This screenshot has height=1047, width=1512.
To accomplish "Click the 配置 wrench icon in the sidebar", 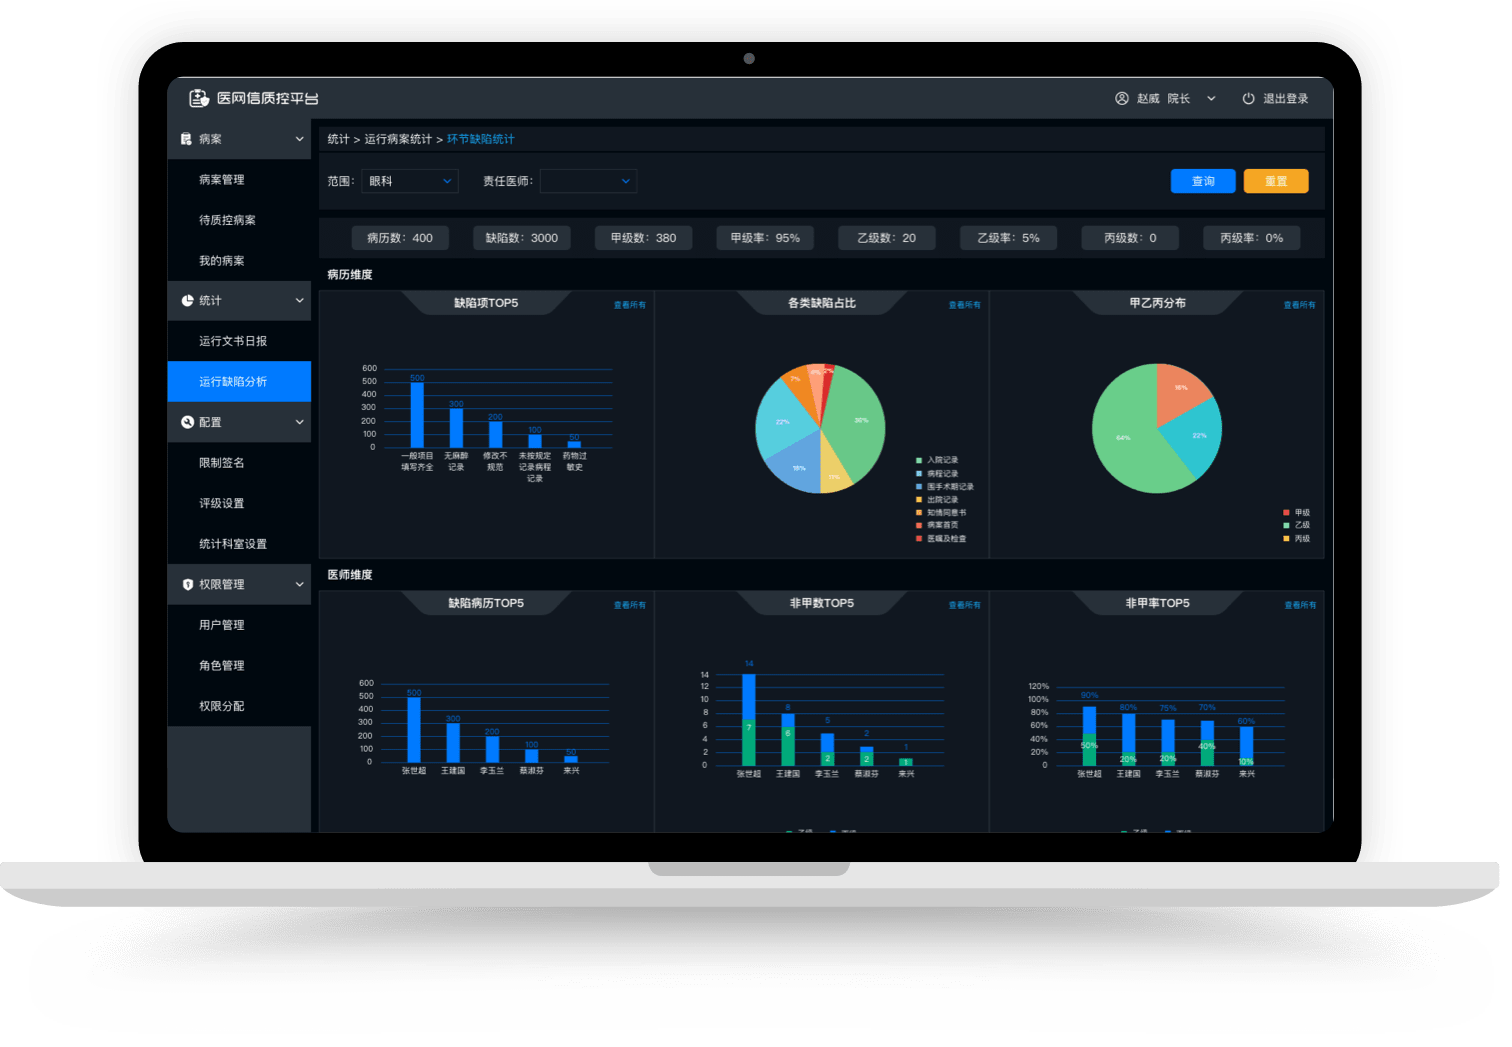I will [187, 422].
